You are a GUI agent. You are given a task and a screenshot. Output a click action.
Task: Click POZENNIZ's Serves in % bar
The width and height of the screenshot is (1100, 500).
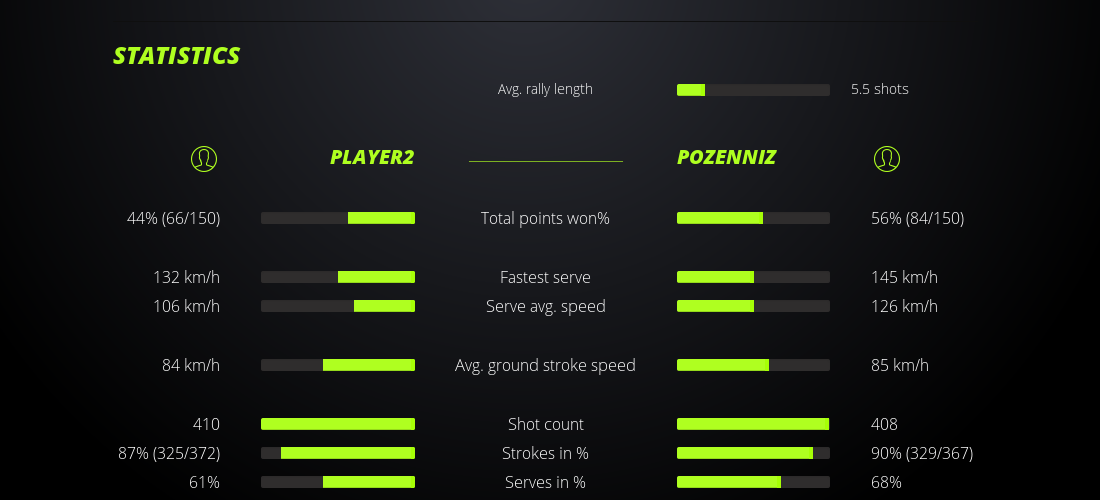click(753, 482)
